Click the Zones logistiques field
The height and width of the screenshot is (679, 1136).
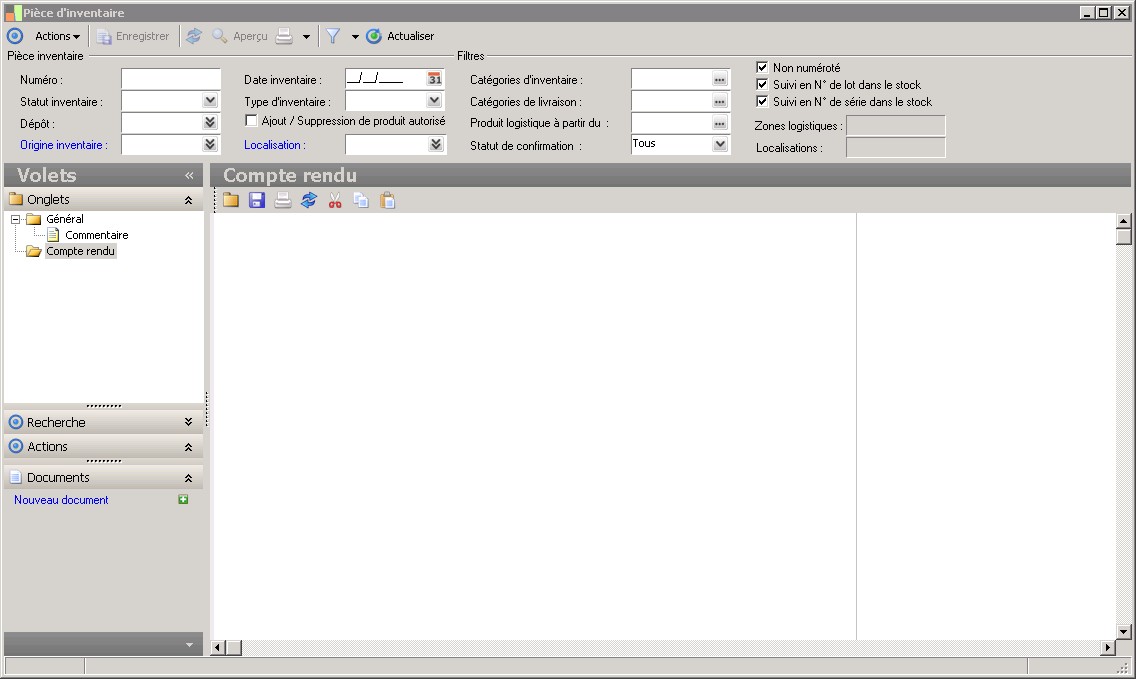(896, 125)
